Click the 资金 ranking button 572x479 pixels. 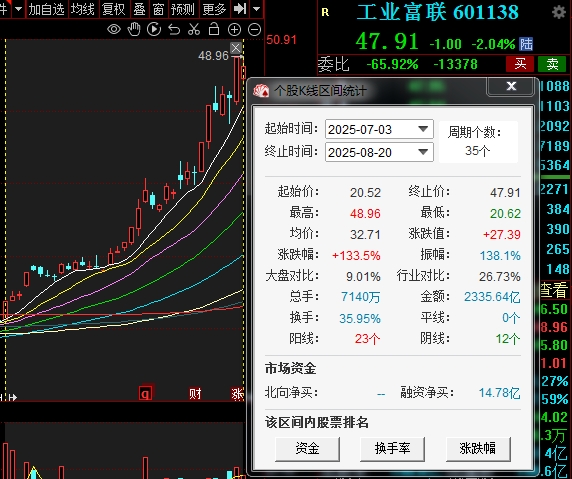[307, 449]
